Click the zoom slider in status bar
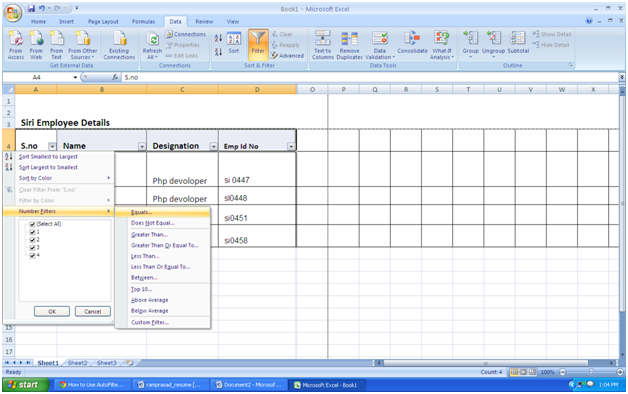 tap(591, 372)
